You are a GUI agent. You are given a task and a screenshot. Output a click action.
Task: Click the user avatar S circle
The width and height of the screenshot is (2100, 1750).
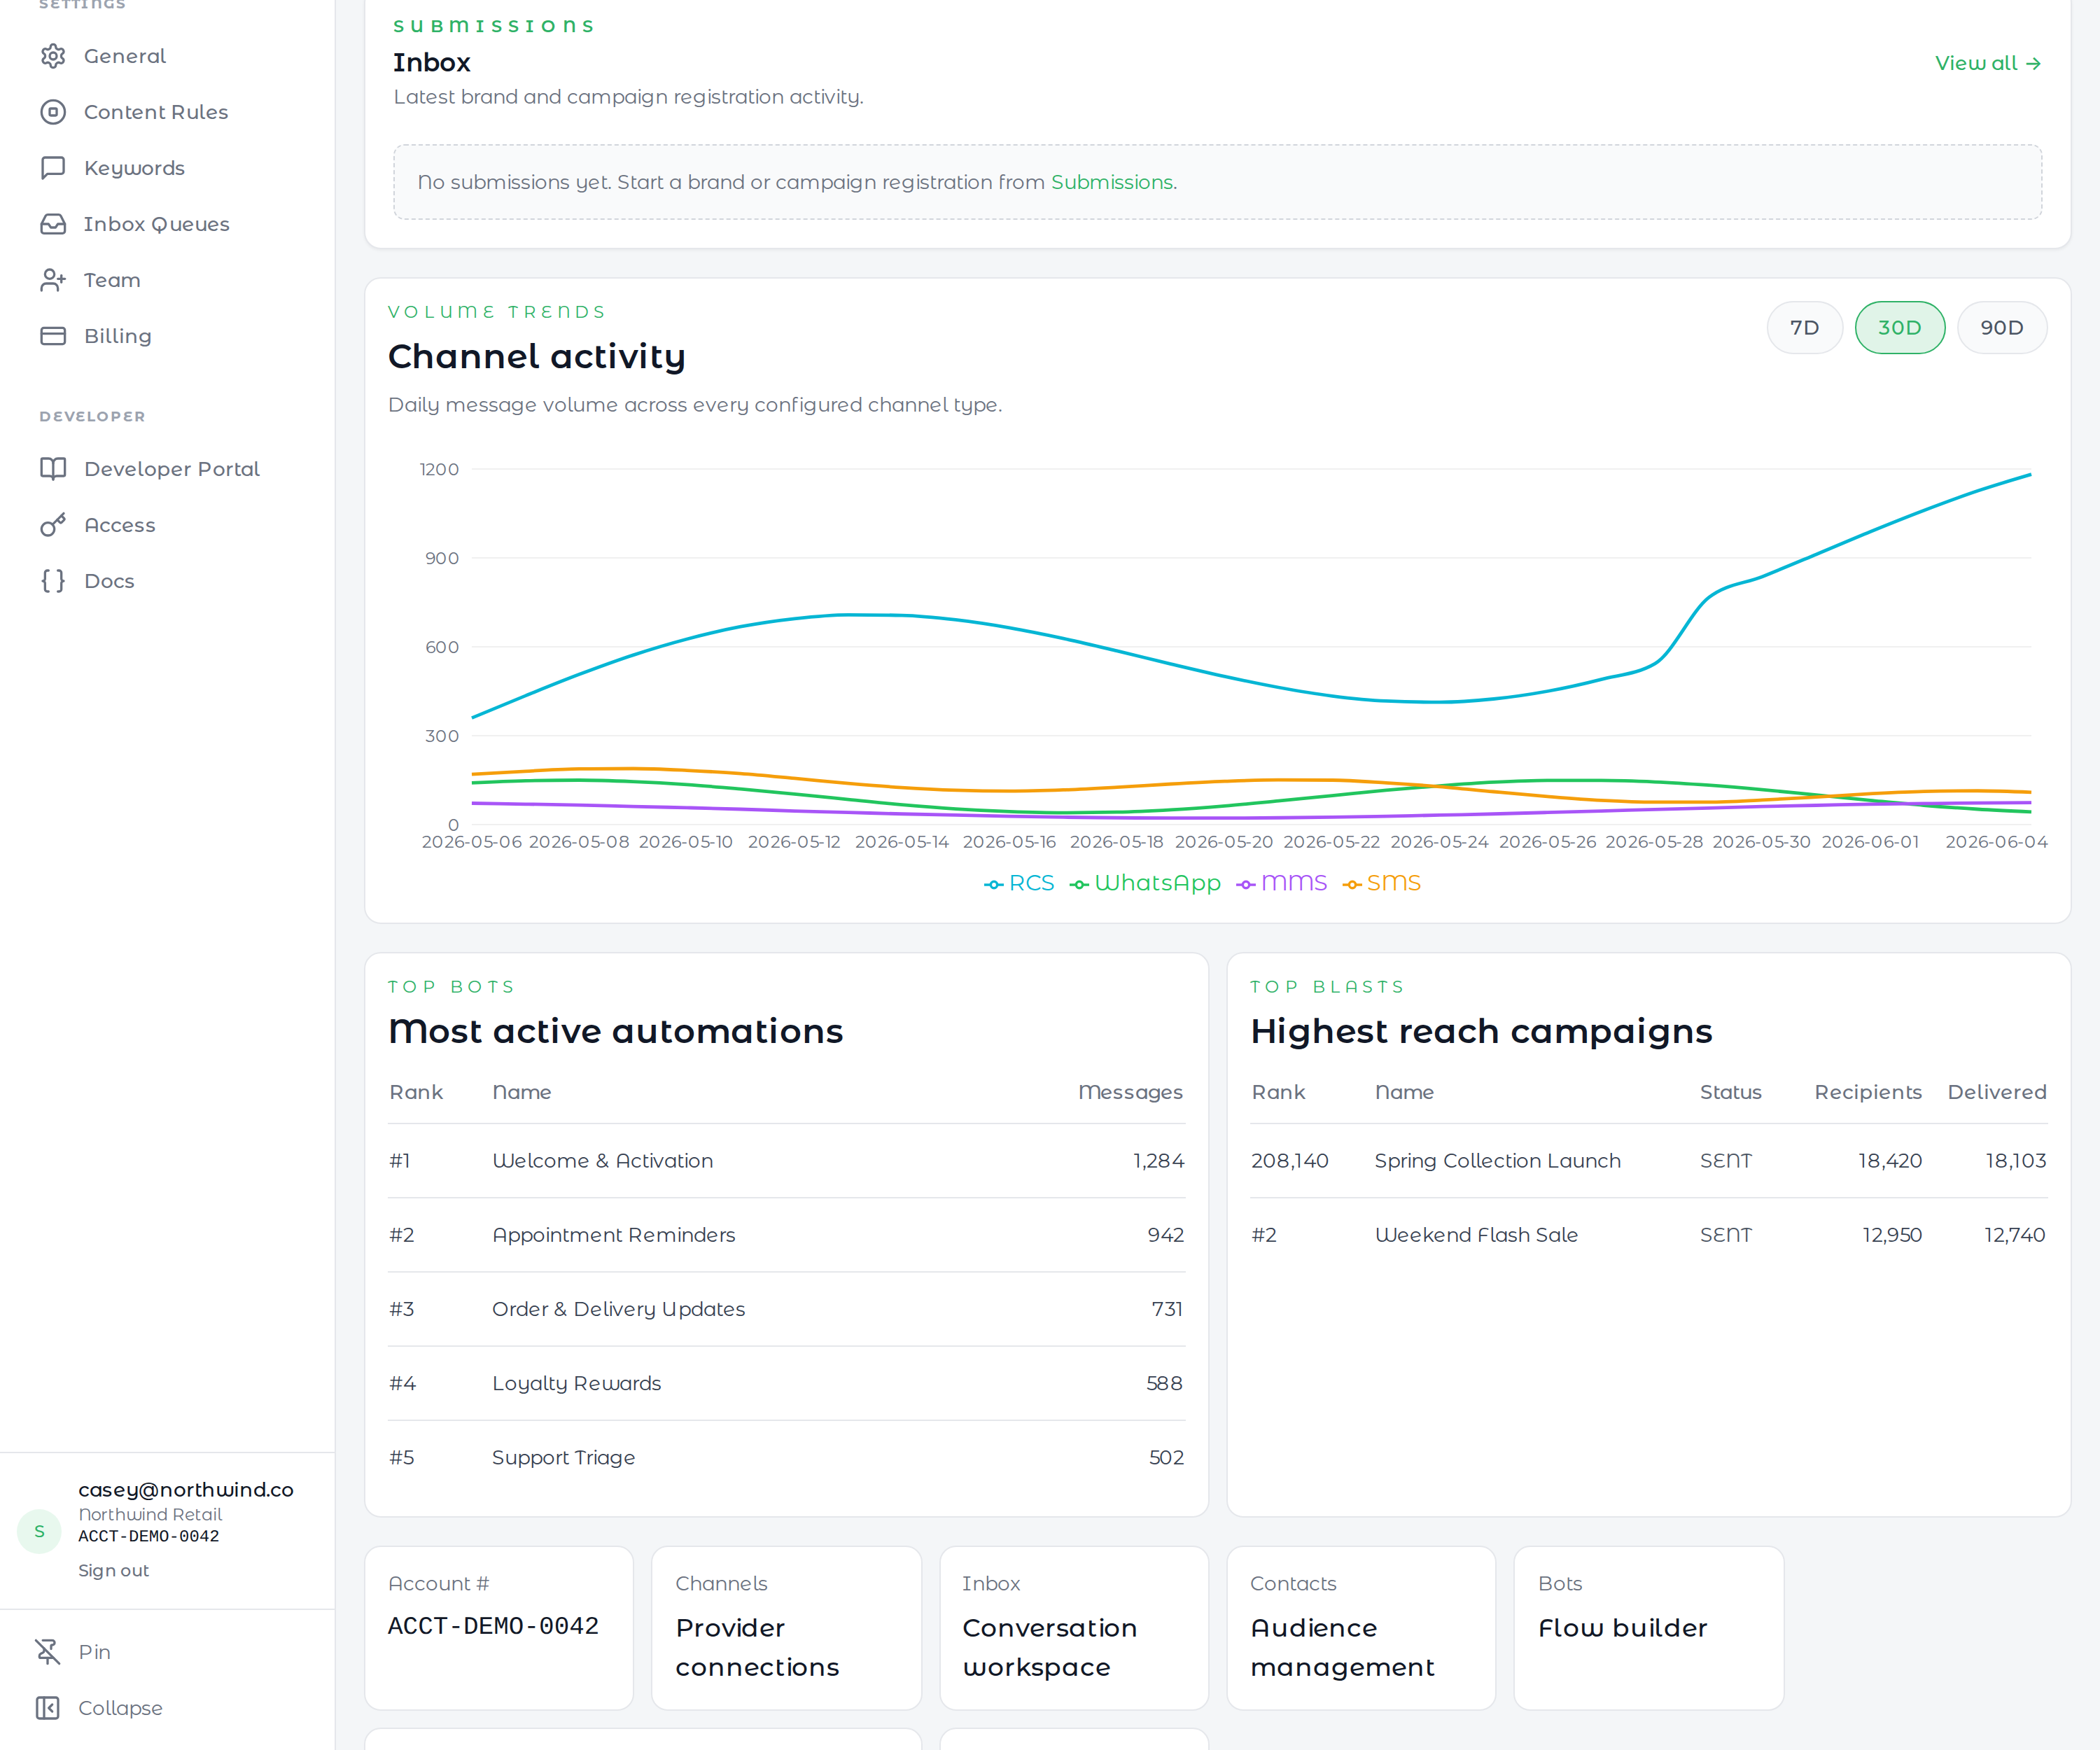coord(40,1531)
